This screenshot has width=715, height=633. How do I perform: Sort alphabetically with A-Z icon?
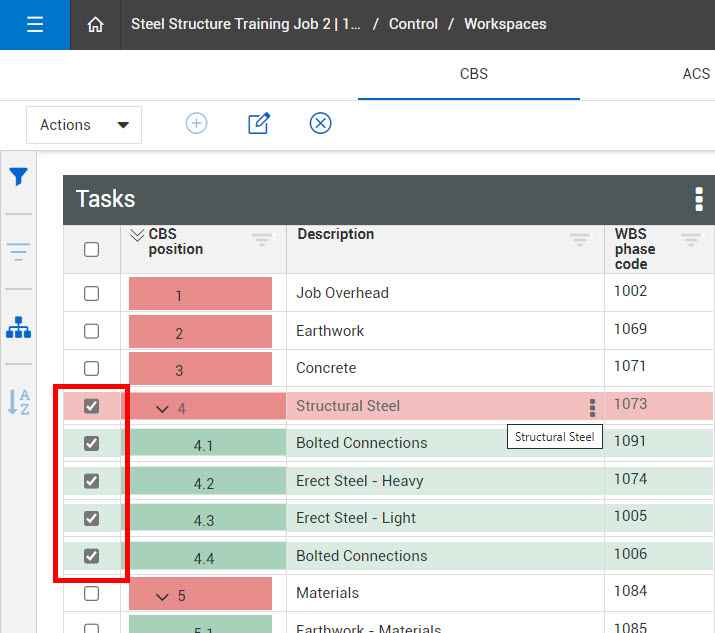[x=18, y=402]
